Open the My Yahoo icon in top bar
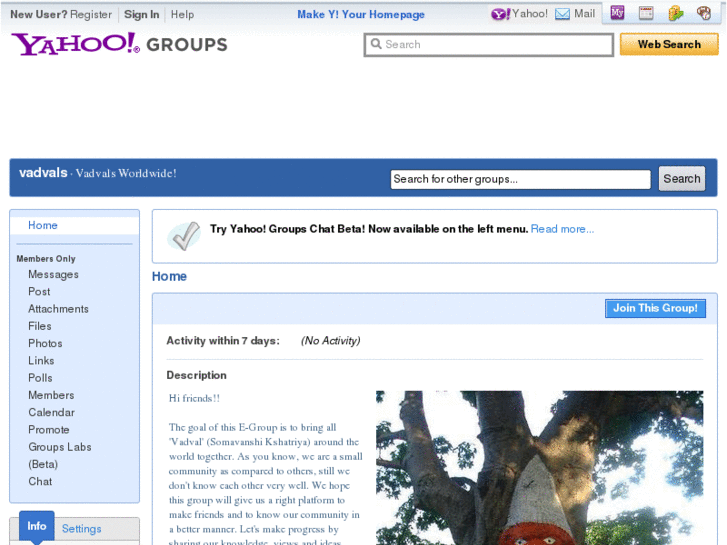727x545 pixels. click(617, 13)
